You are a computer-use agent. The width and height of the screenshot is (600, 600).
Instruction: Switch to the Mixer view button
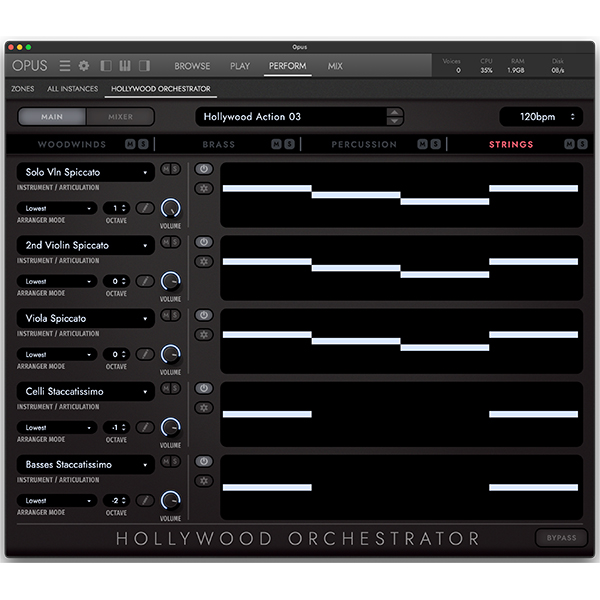(x=120, y=117)
